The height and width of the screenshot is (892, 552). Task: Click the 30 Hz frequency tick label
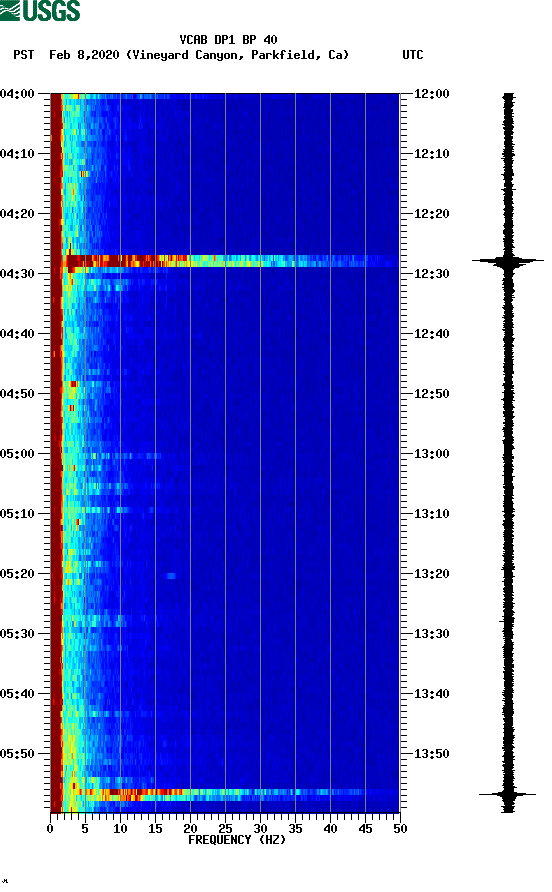260,829
